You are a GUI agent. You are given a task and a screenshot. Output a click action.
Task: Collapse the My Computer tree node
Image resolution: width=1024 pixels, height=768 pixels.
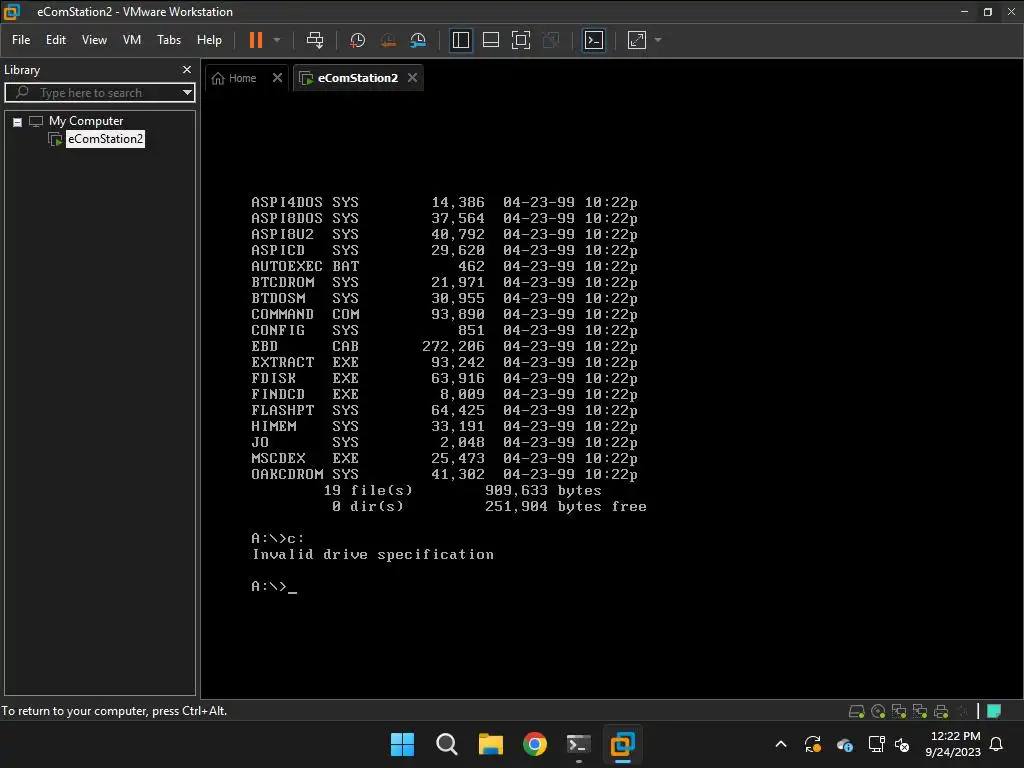click(18, 122)
